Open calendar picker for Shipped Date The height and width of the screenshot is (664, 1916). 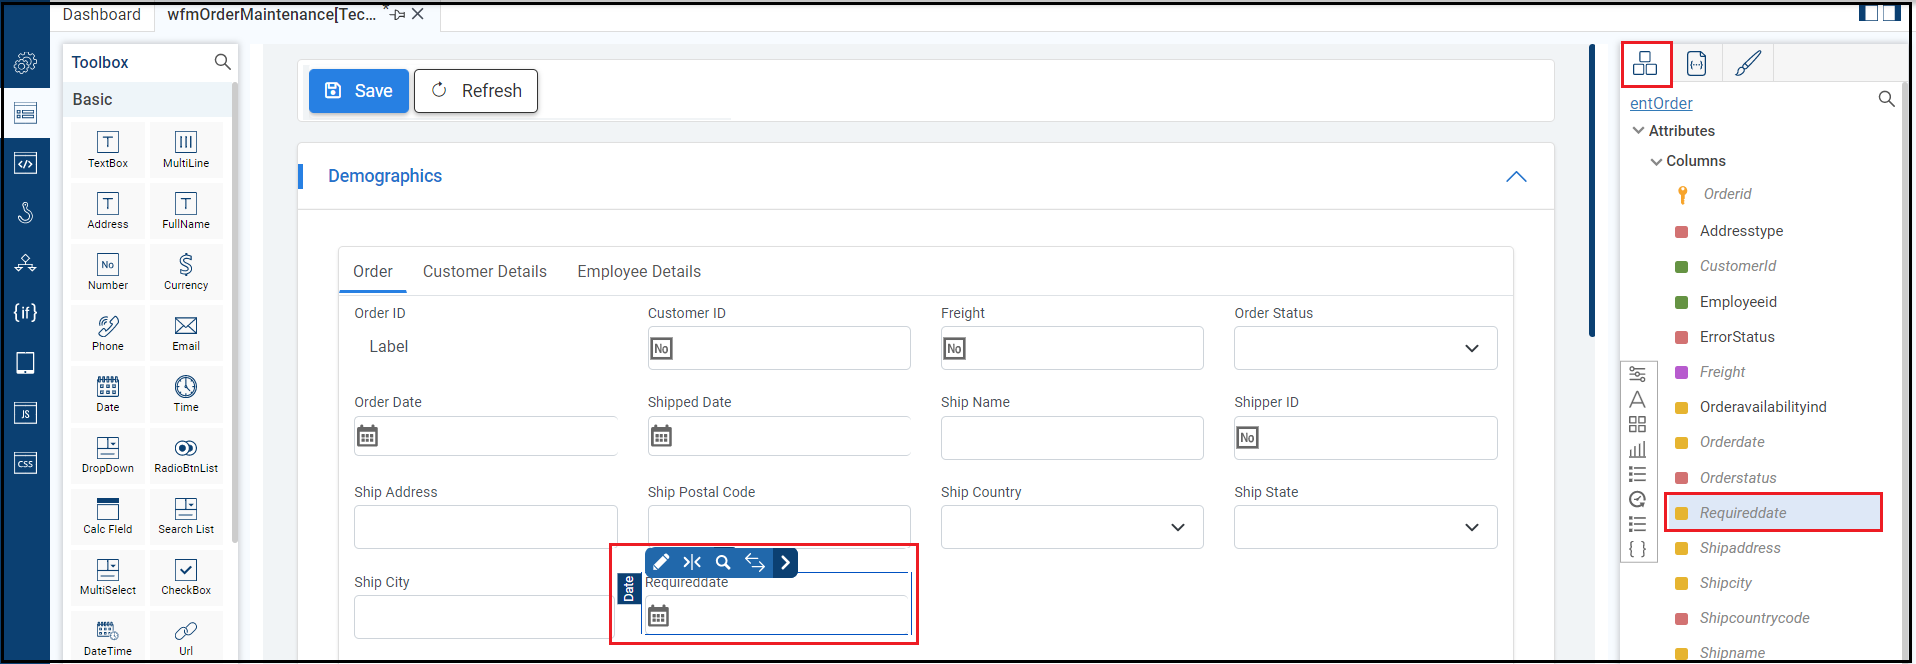(661, 436)
